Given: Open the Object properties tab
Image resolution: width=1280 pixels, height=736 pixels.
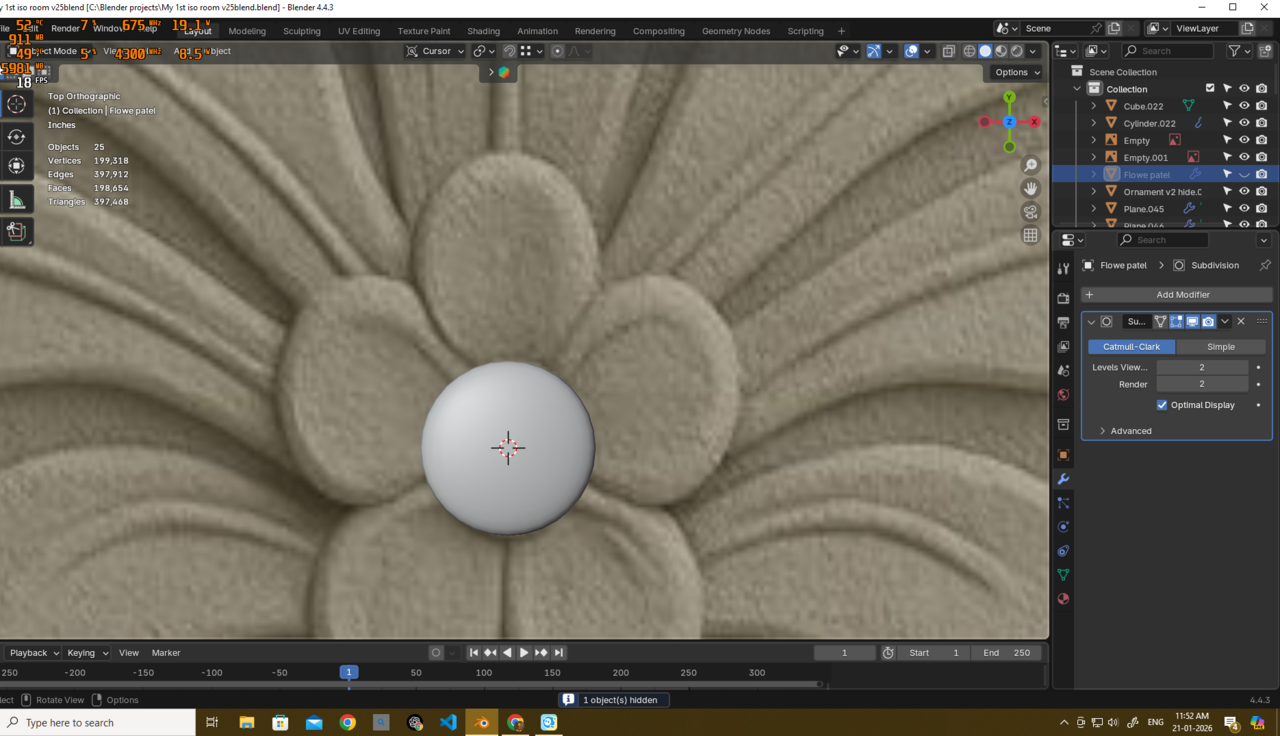Looking at the screenshot, I should pos(1063,455).
